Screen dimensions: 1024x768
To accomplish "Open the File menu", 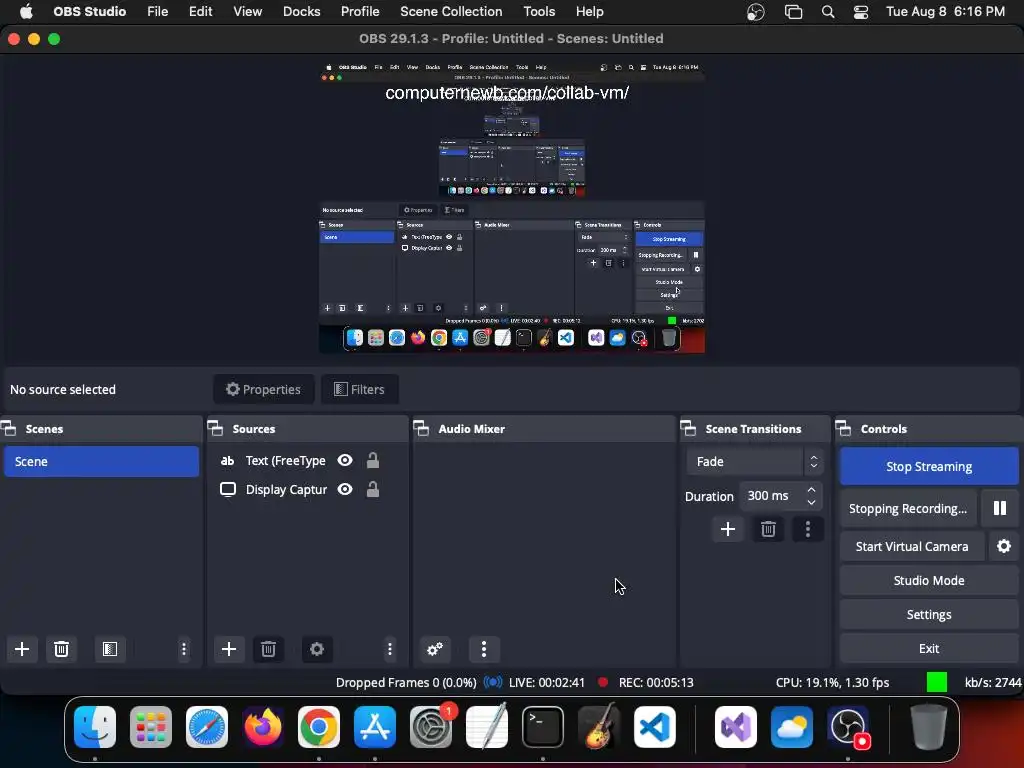I will click(157, 12).
